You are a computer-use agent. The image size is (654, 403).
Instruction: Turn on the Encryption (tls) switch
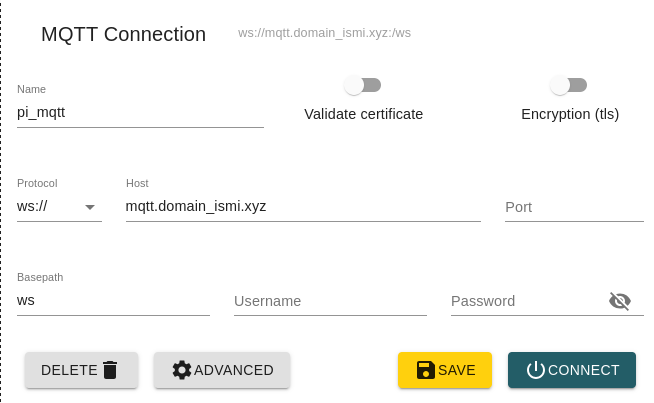569,85
